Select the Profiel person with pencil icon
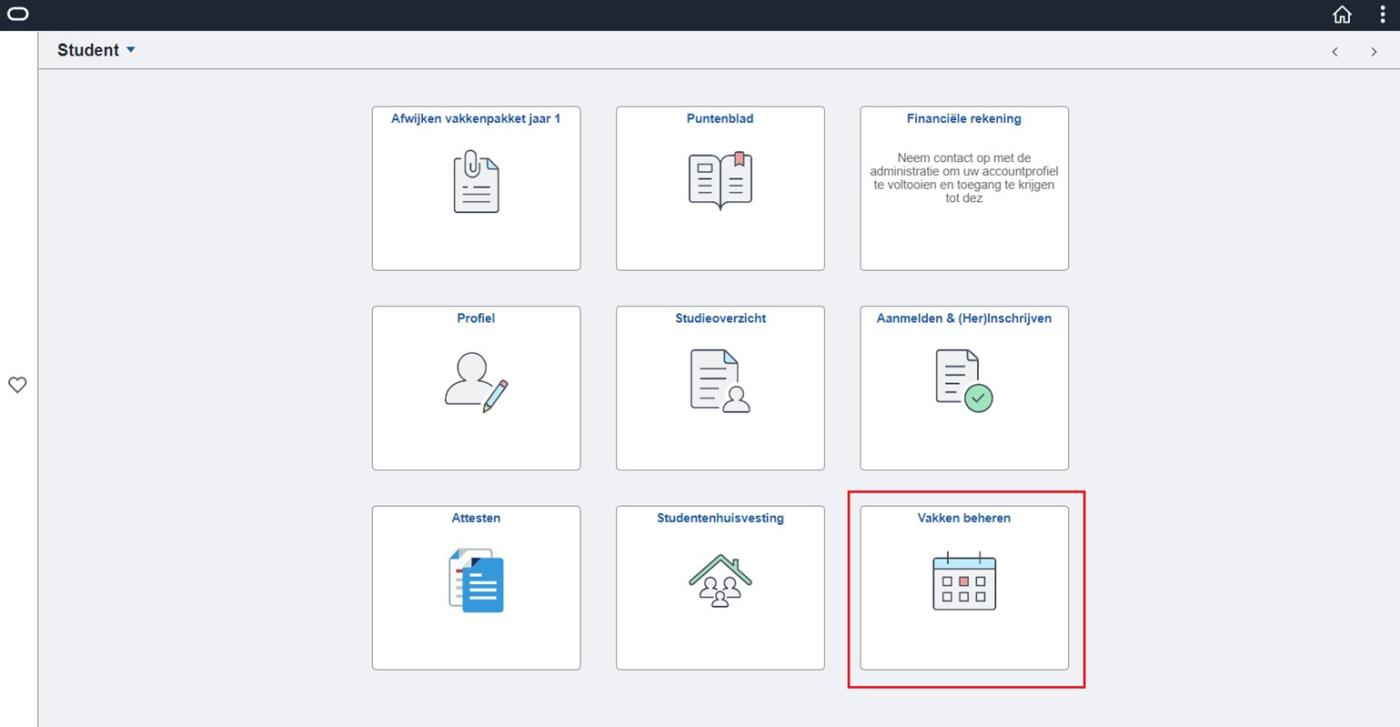The image size is (1400, 727). (476, 383)
